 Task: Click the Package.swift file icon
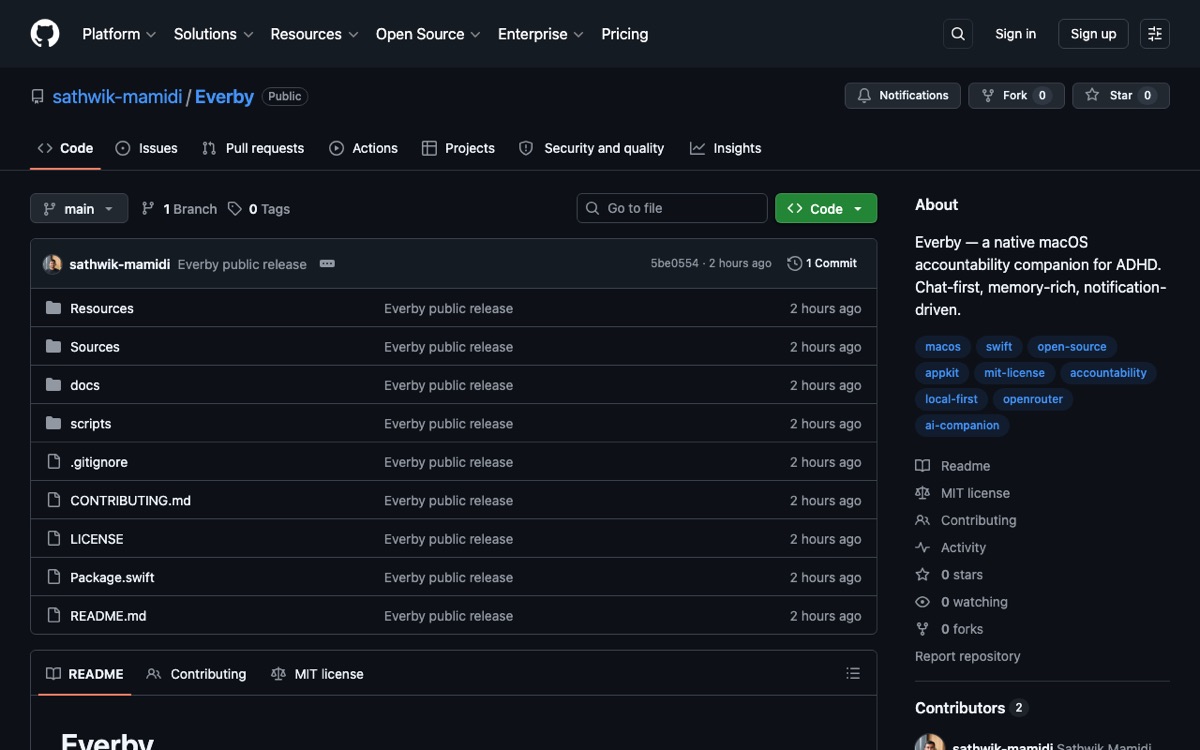coord(54,578)
